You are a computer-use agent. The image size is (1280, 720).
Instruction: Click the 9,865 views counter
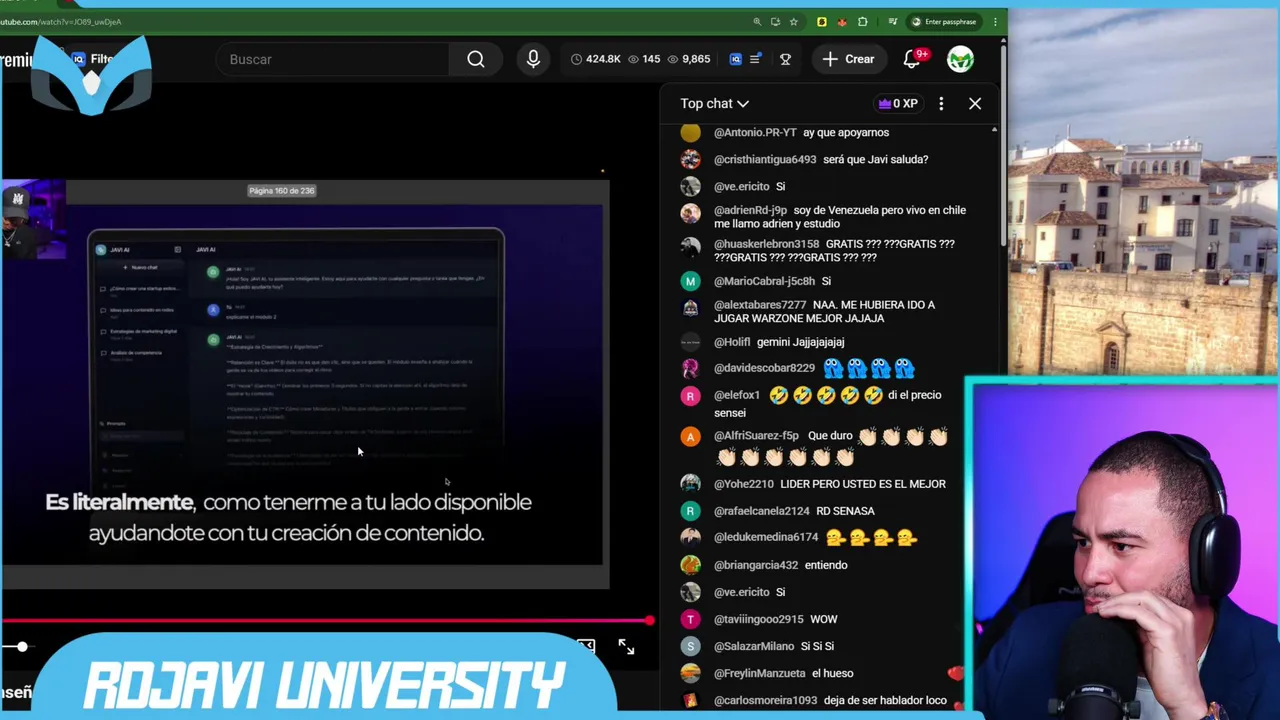pos(688,59)
